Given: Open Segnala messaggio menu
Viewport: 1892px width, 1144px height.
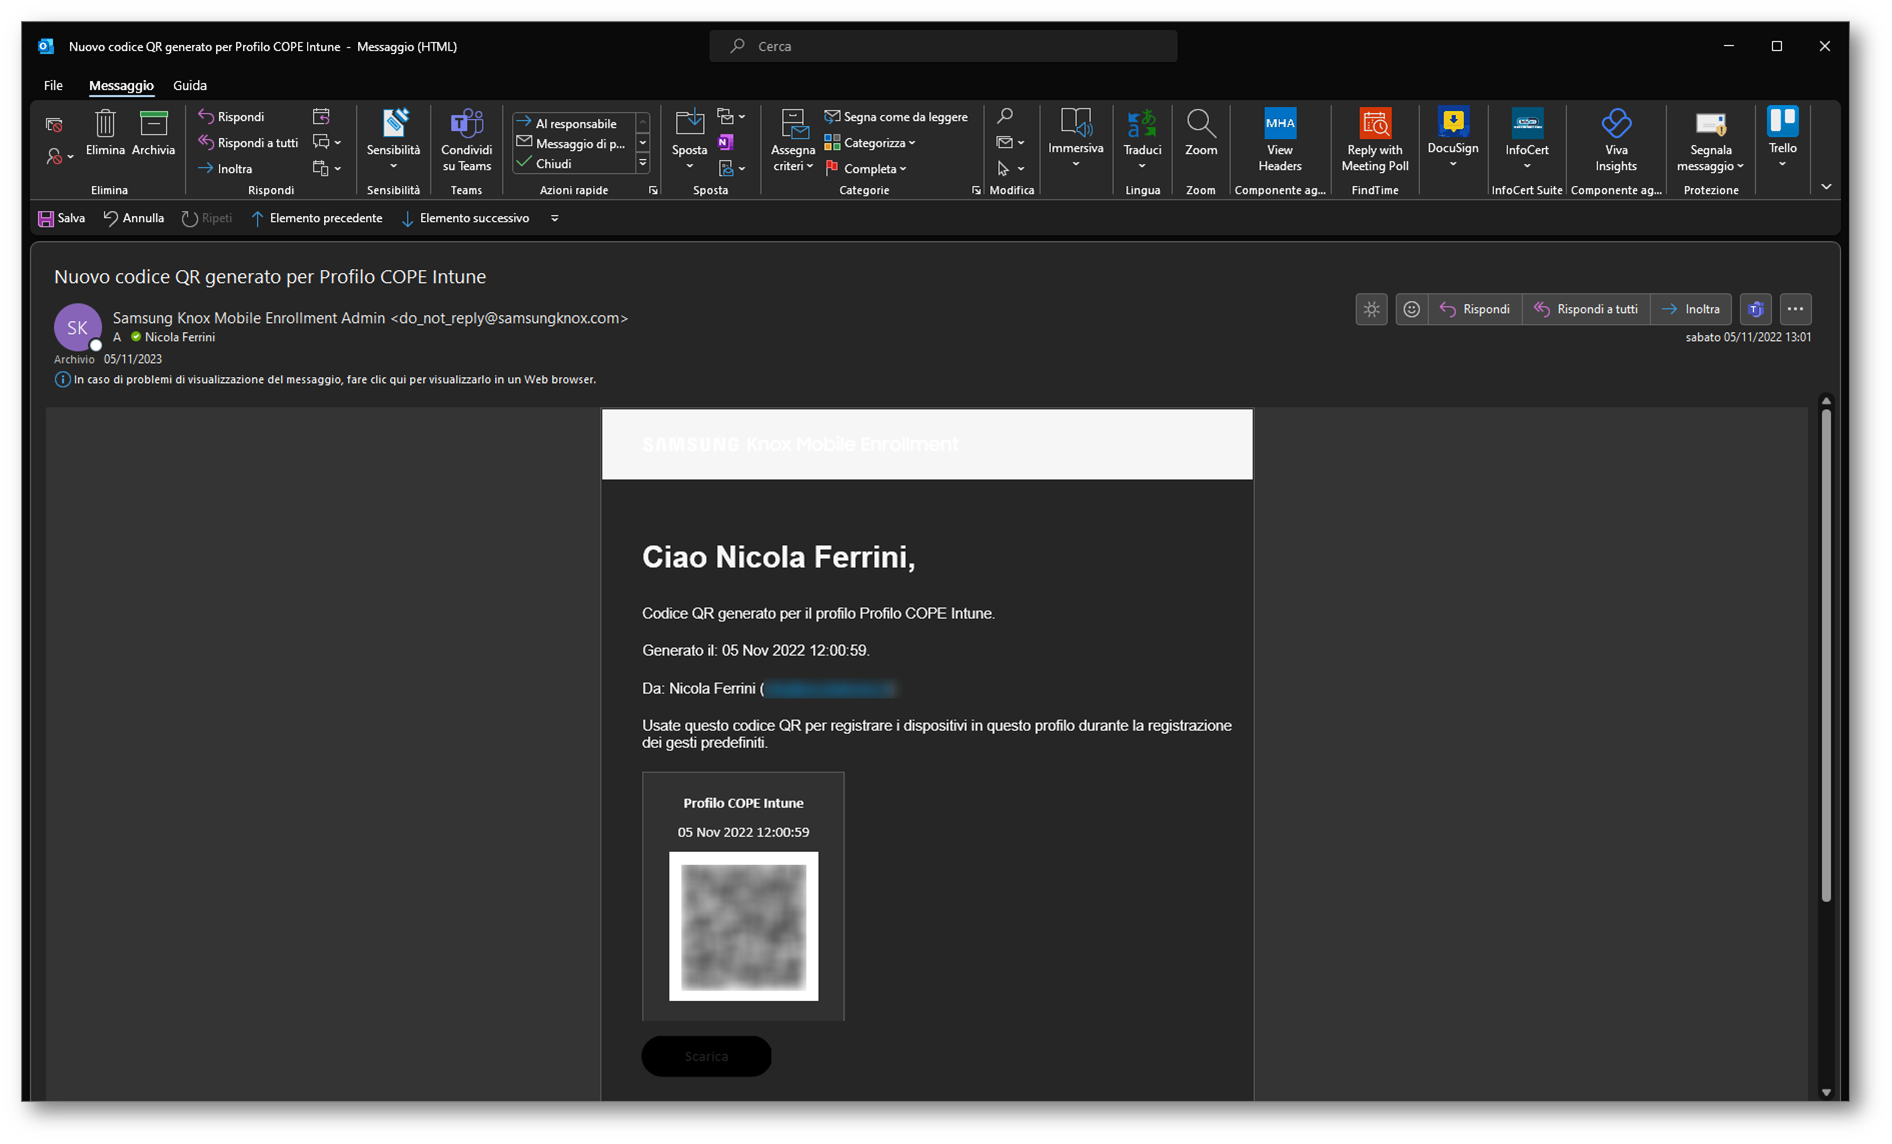Looking at the screenshot, I should (x=1710, y=140).
